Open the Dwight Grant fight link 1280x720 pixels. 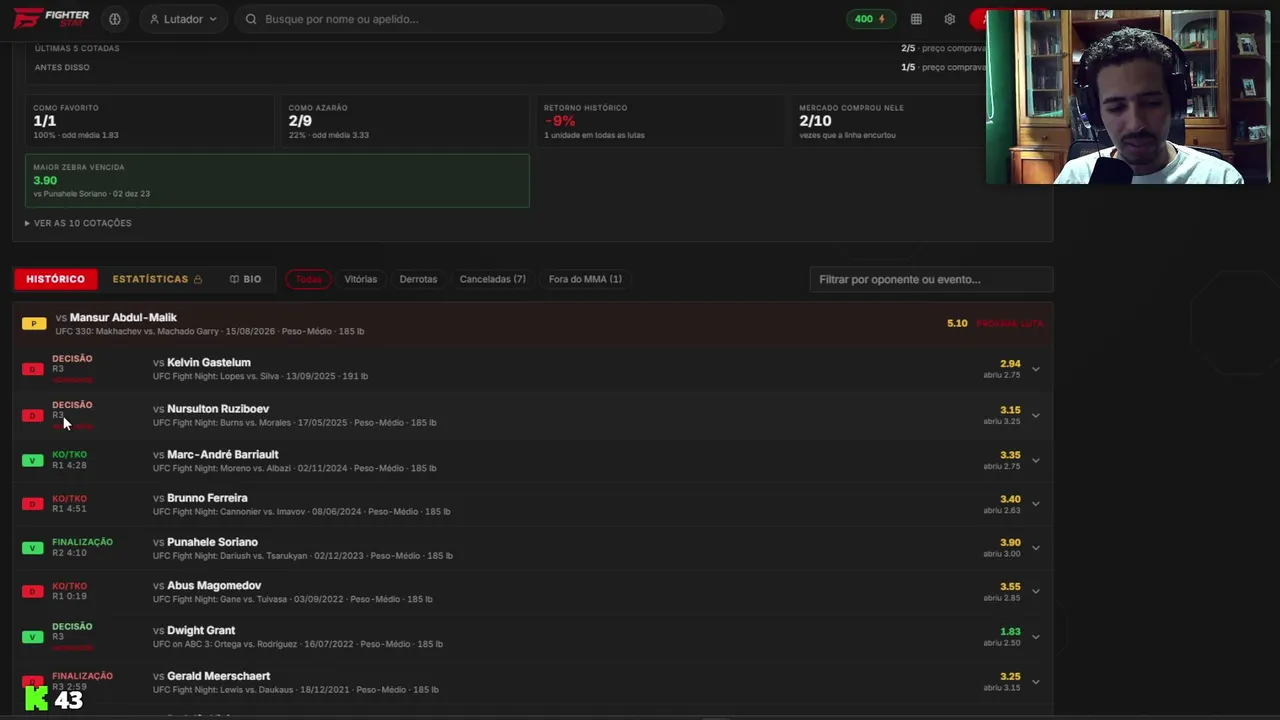pos(201,630)
